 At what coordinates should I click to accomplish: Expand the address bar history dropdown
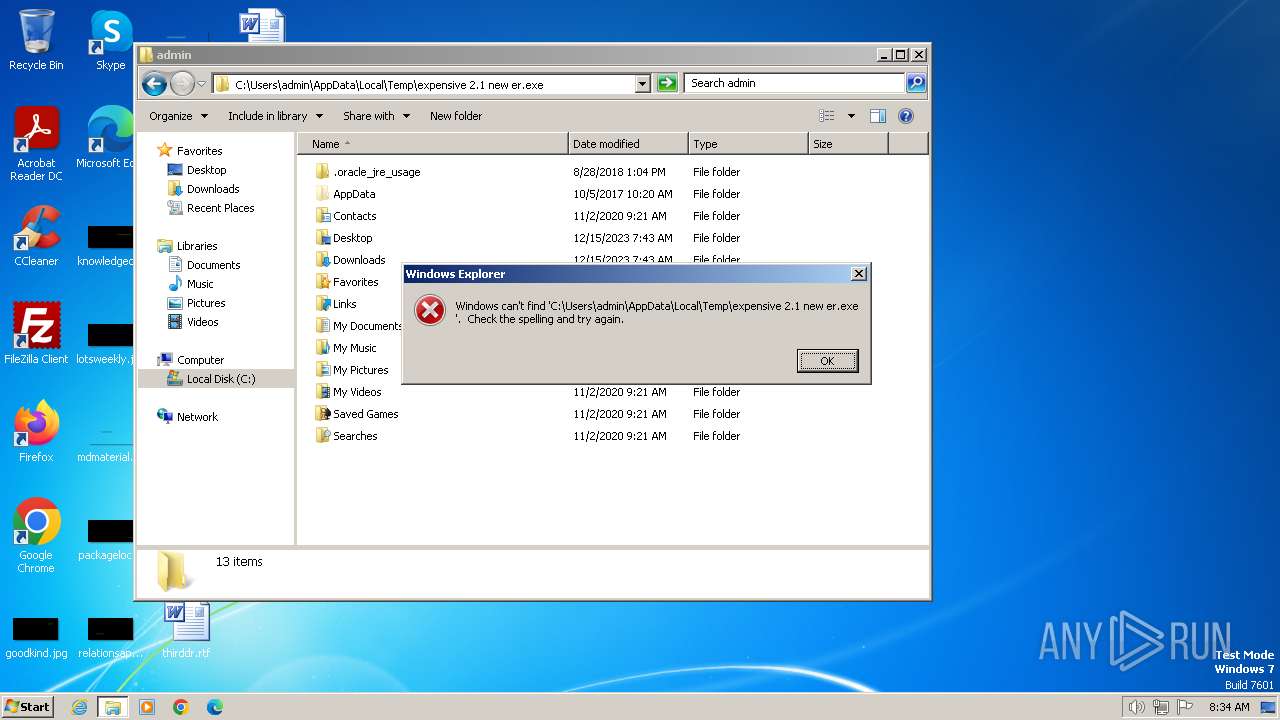pyautogui.click(x=642, y=84)
